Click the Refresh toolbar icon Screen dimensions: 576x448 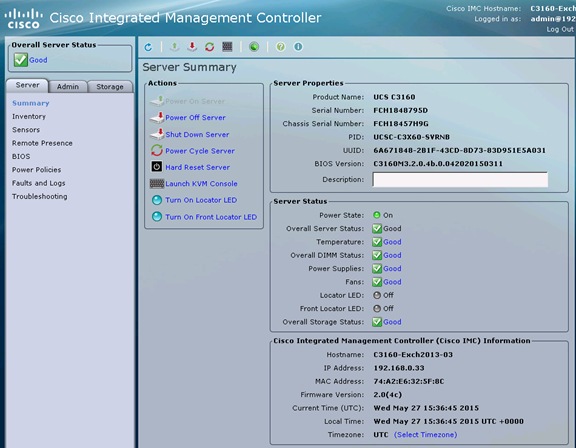[148, 47]
